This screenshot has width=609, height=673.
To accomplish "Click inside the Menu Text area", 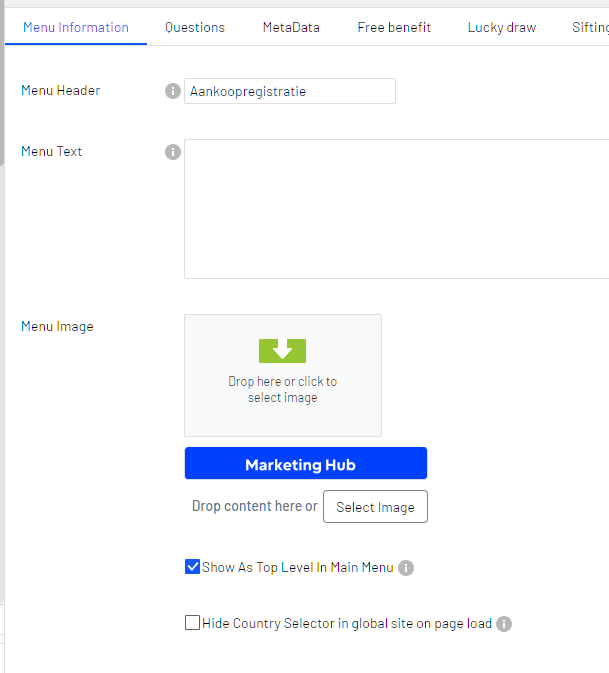I will coord(396,209).
